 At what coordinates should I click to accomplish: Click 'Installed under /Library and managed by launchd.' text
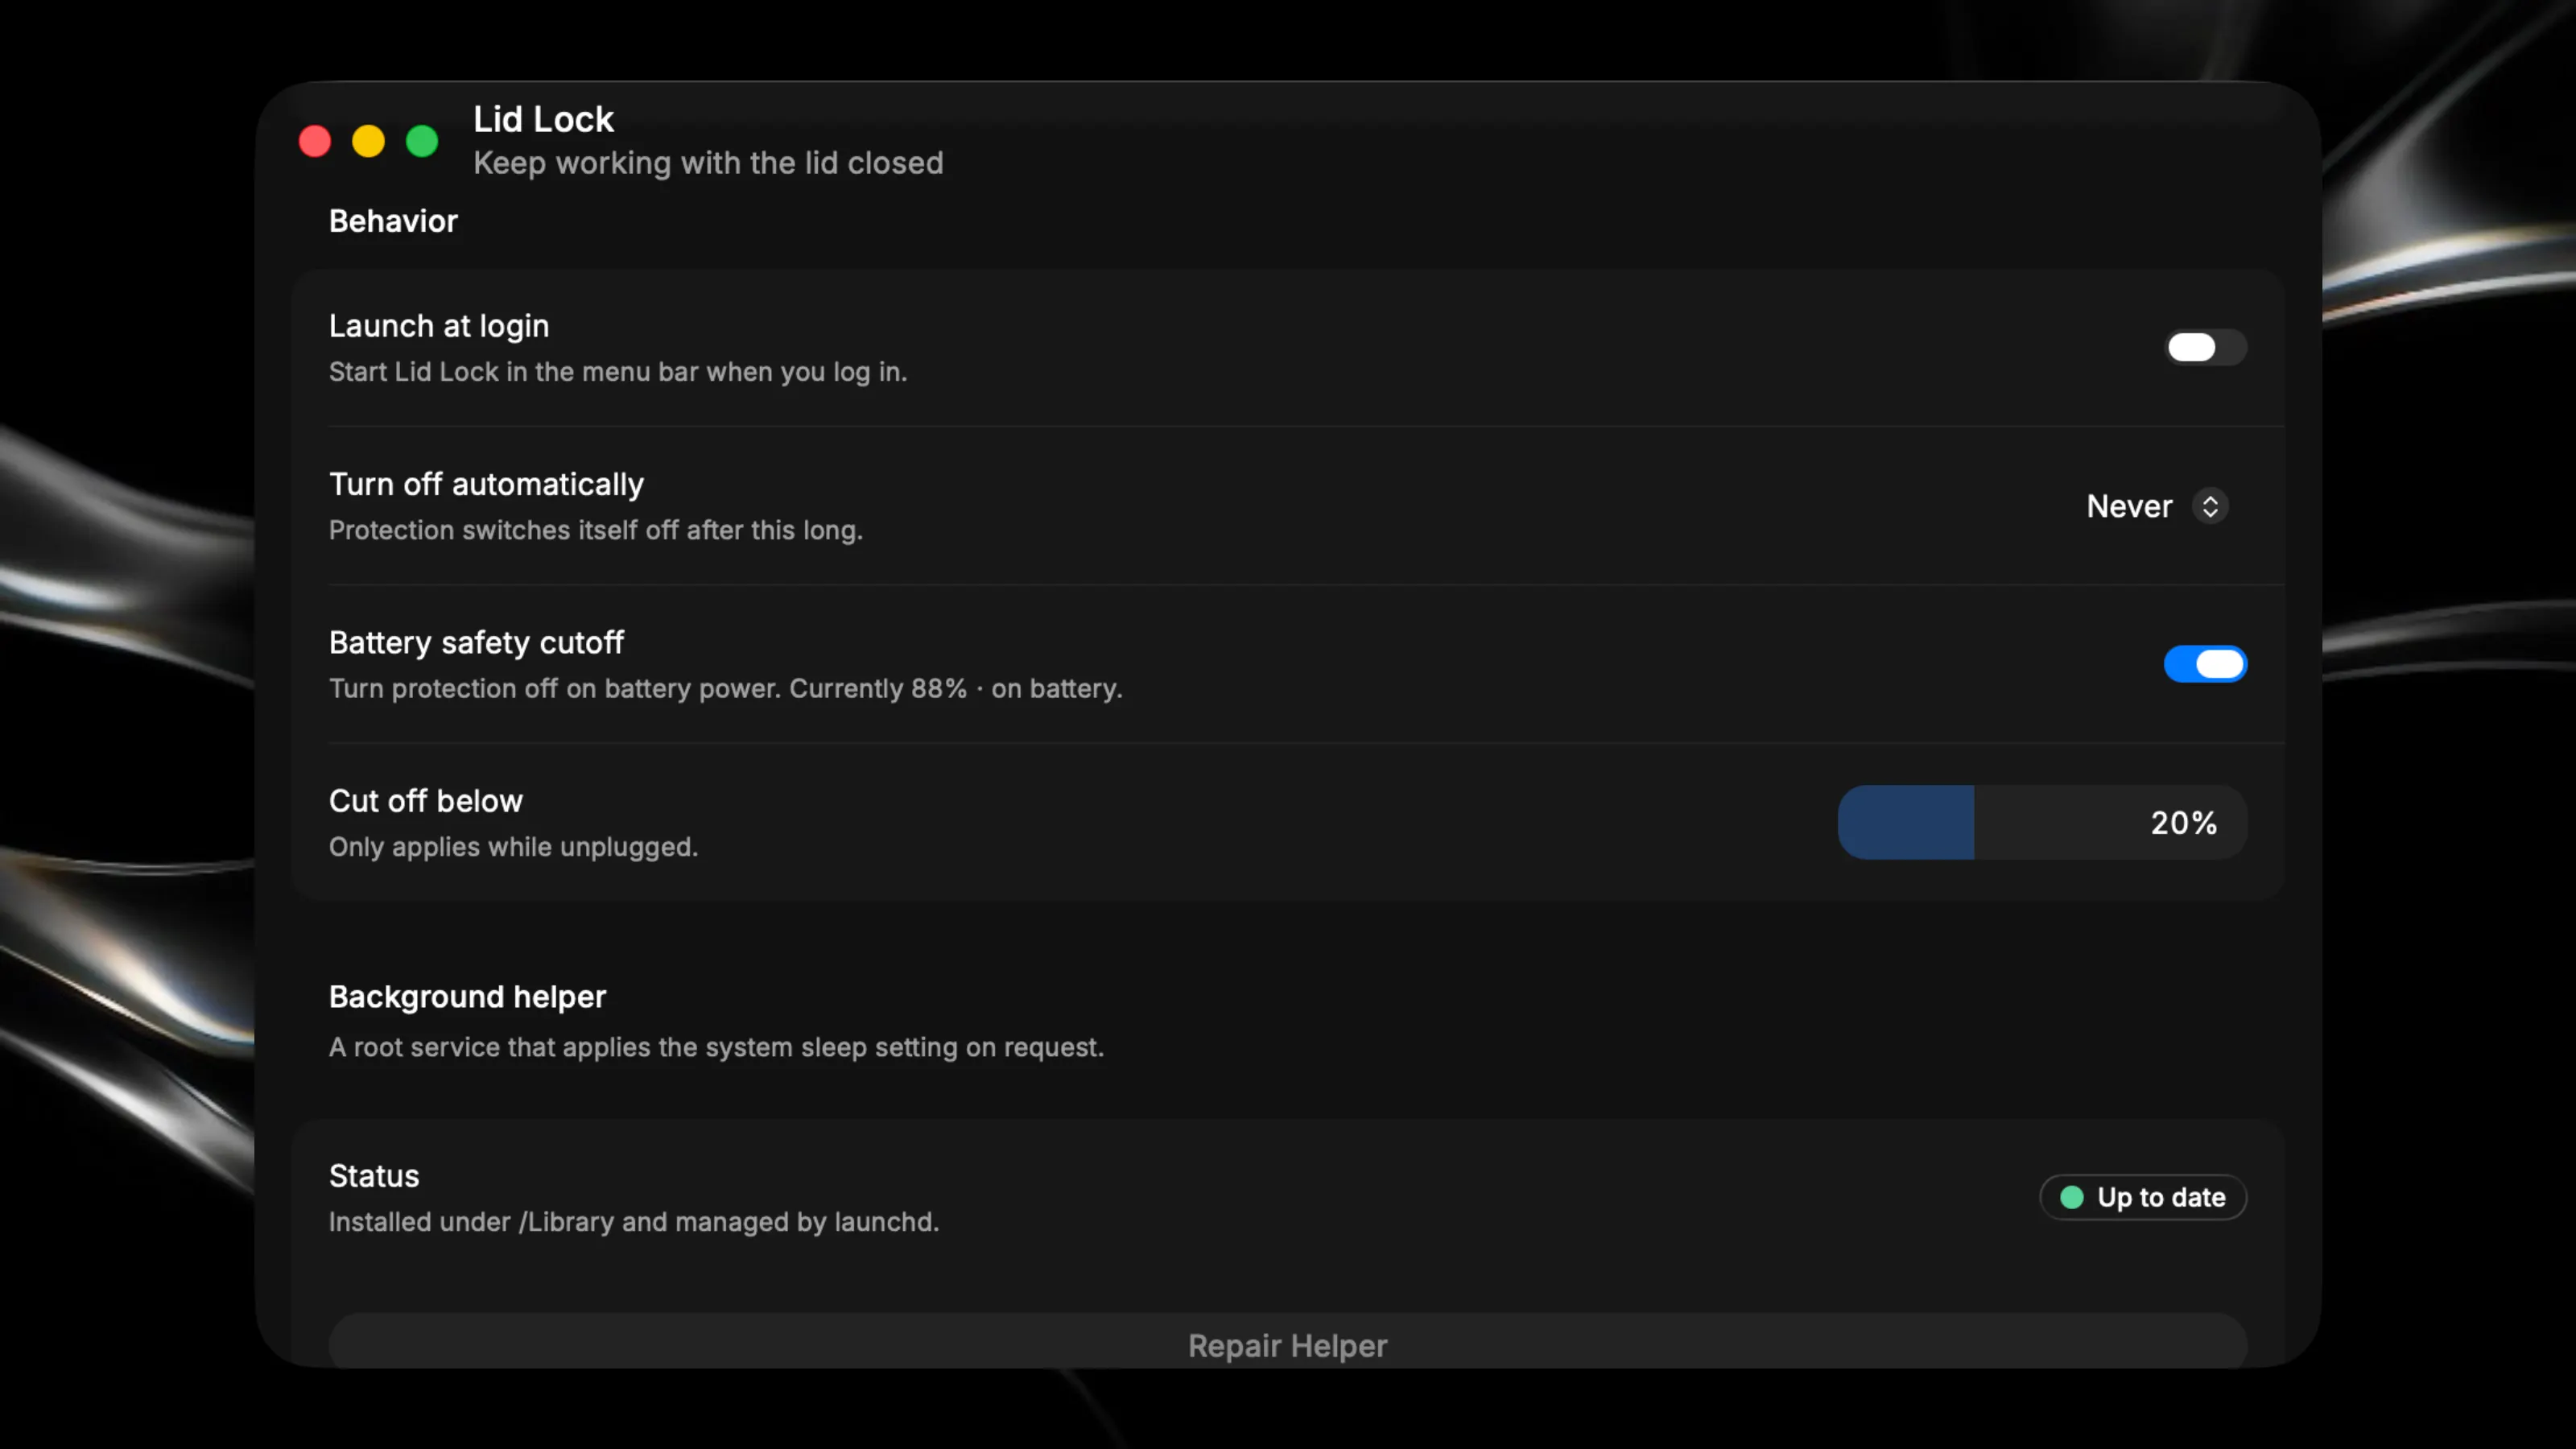click(634, 1222)
